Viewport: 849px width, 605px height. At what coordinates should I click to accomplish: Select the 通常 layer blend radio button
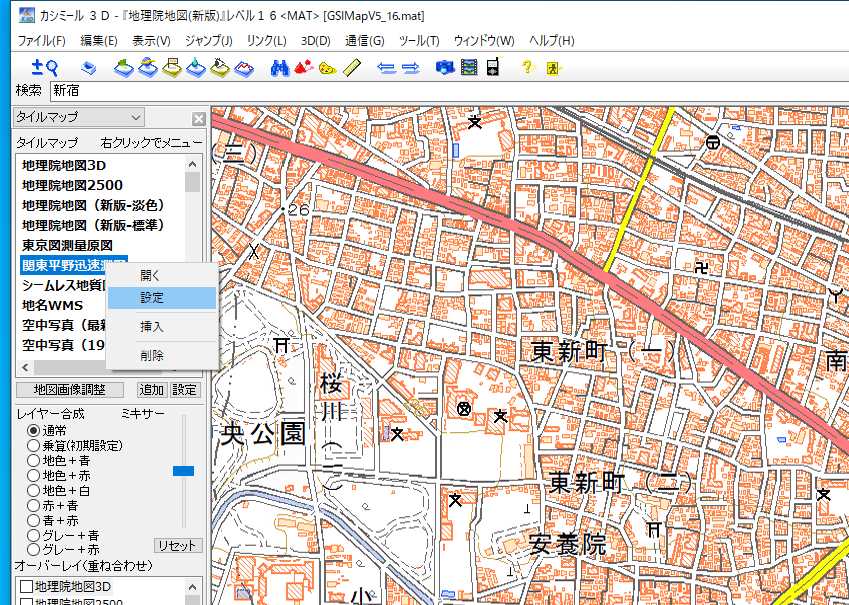coord(34,431)
